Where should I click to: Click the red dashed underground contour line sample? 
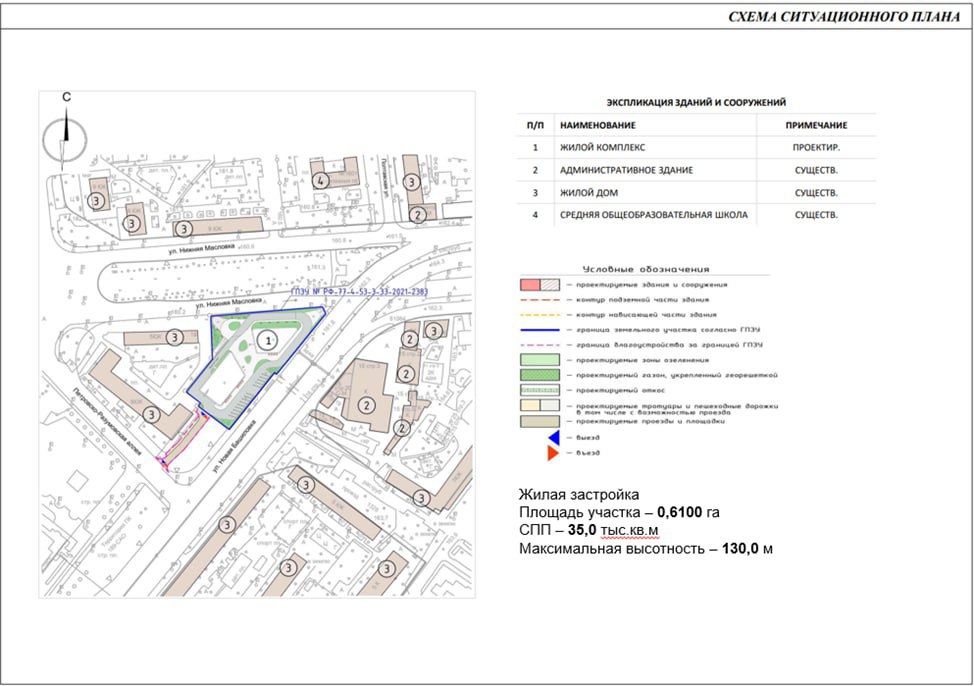pyautogui.click(x=541, y=299)
